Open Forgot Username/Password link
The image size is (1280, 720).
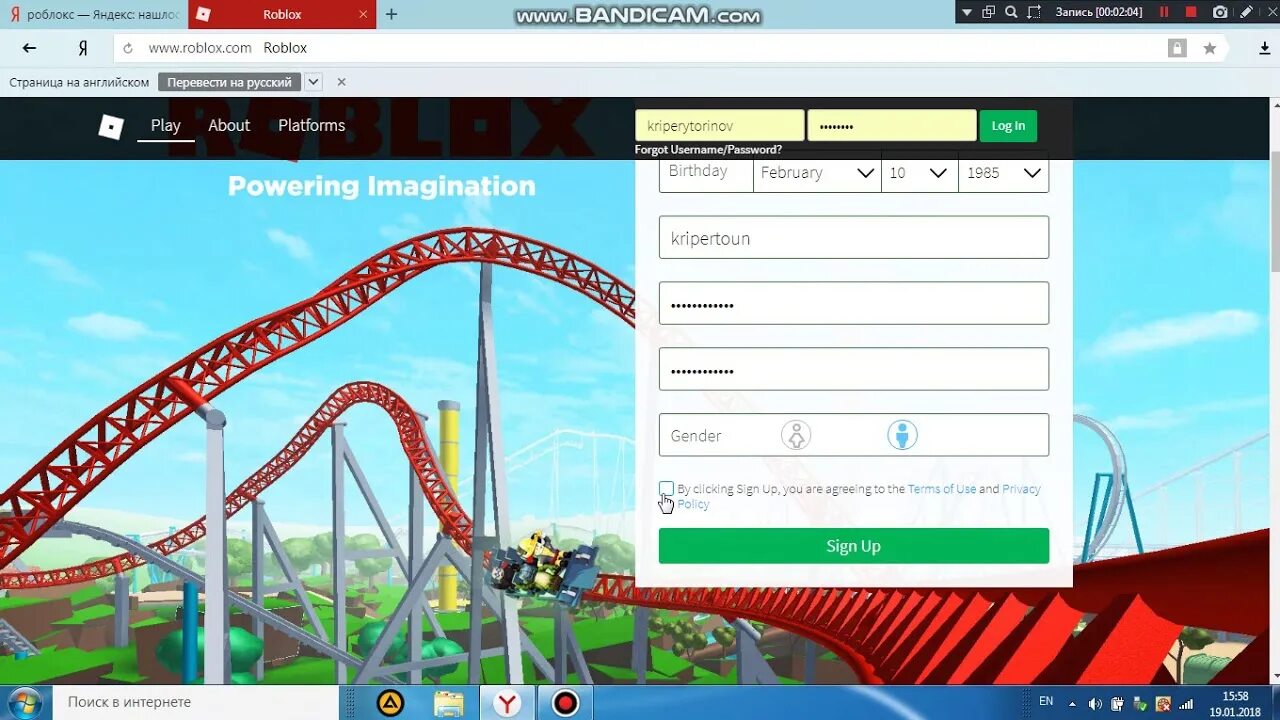(x=708, y=150)
